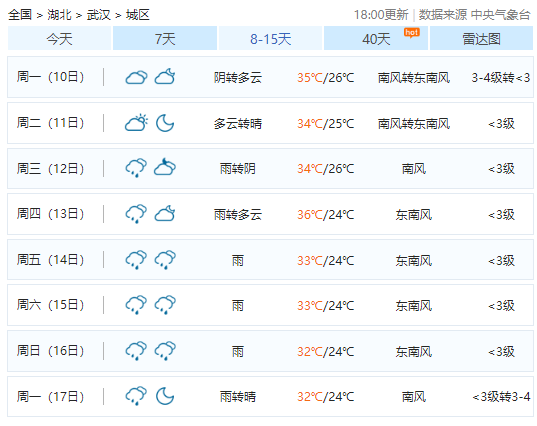The height and width of the screenshot is (426, 537).
Task: Click the 雨转晴 weather description
Action: (x=238, y=397)
